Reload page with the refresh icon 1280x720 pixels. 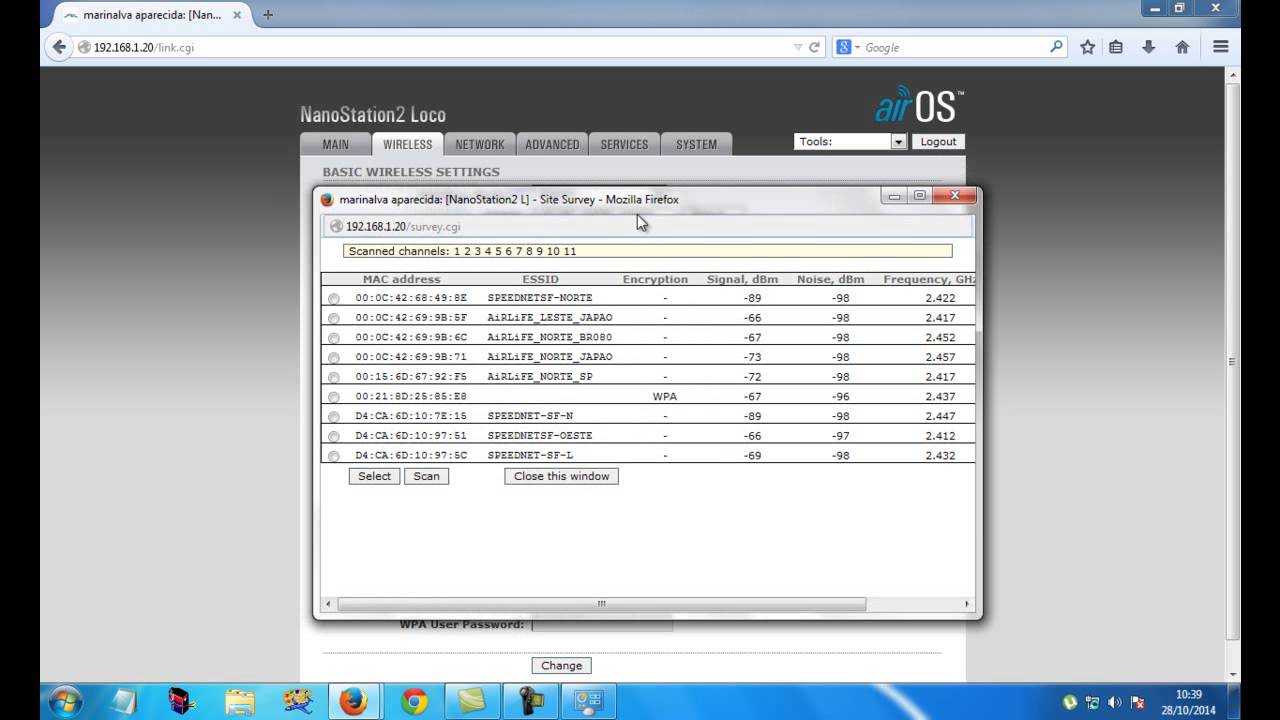pyautogui.click(x=815, y=47)
